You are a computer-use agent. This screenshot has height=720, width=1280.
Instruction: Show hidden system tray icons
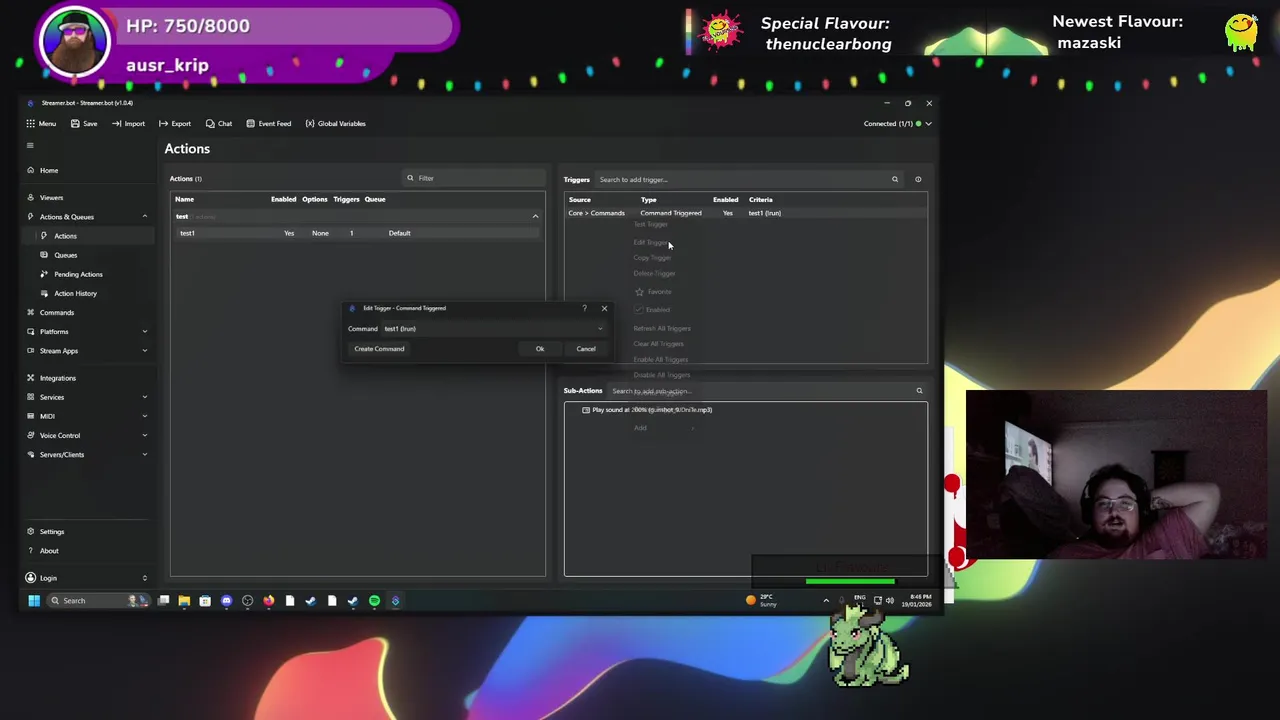(826, 600)
